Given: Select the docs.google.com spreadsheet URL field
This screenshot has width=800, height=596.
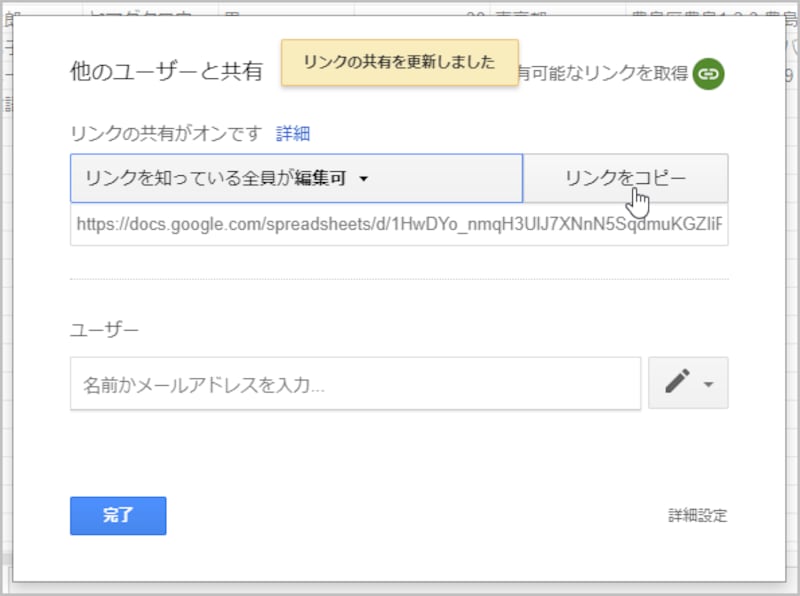Looking at the screenshot, I should click(399, 225).
